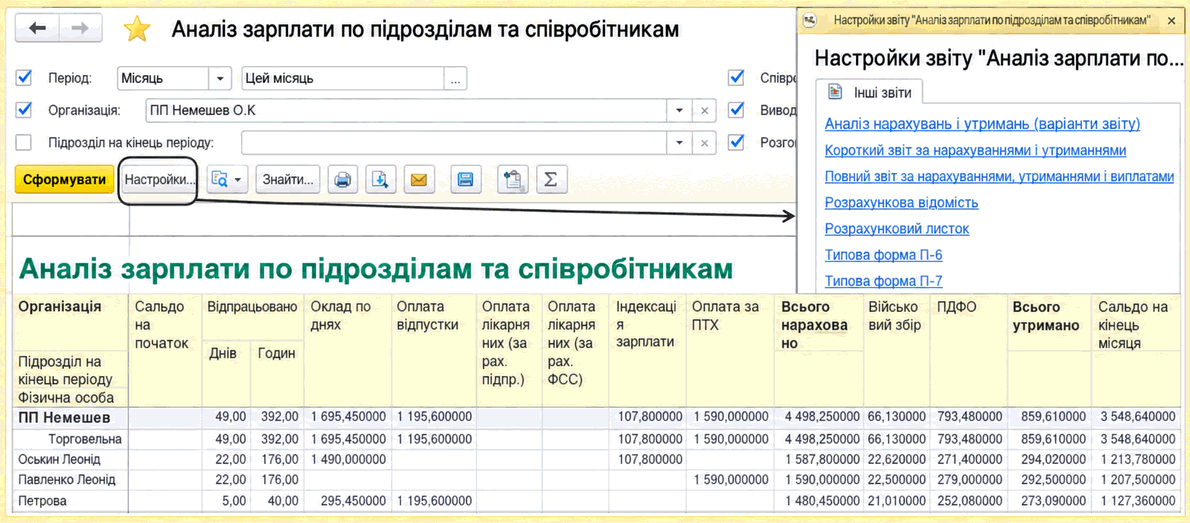Click the Сформувати button
Viewport: 1190px width, 523px height.
pos(65,180)
